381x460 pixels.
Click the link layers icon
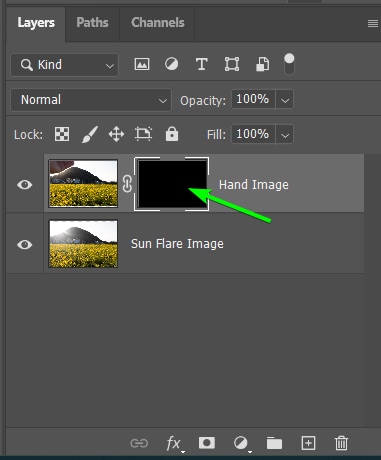139,443
